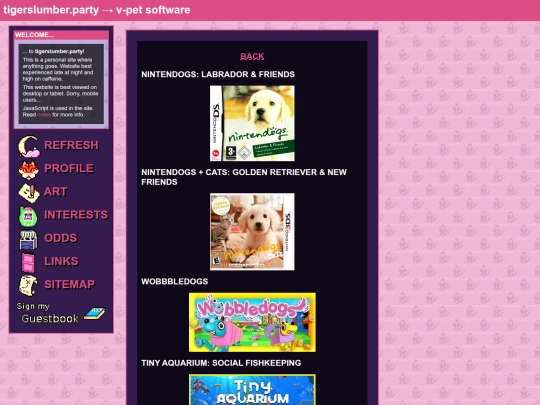Click the 'This is a personal site' paragraph
The width and height of the screenshot is (540, 405).
click(58, 69)
